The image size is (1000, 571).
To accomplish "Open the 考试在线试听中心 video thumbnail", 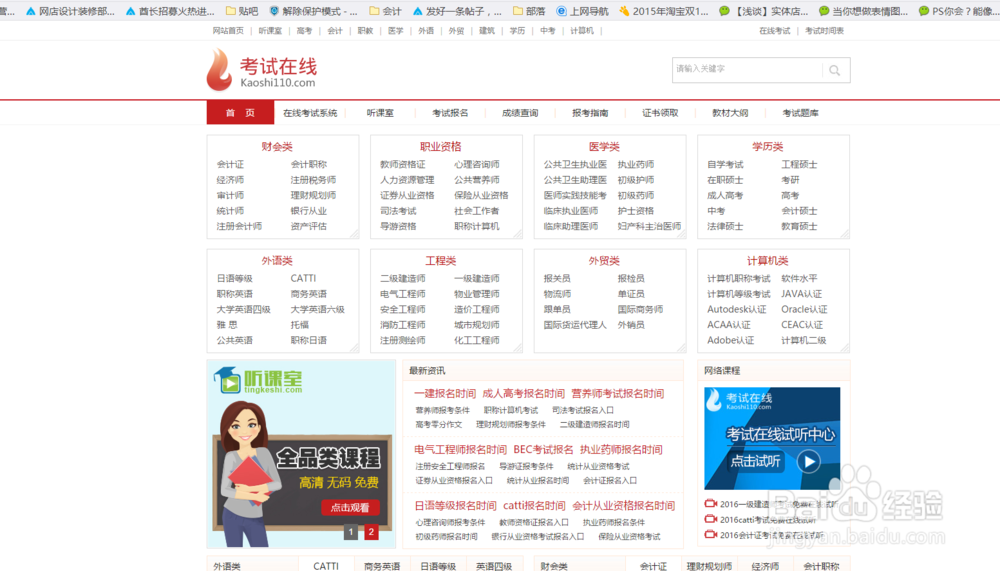I will pos(772,438).
